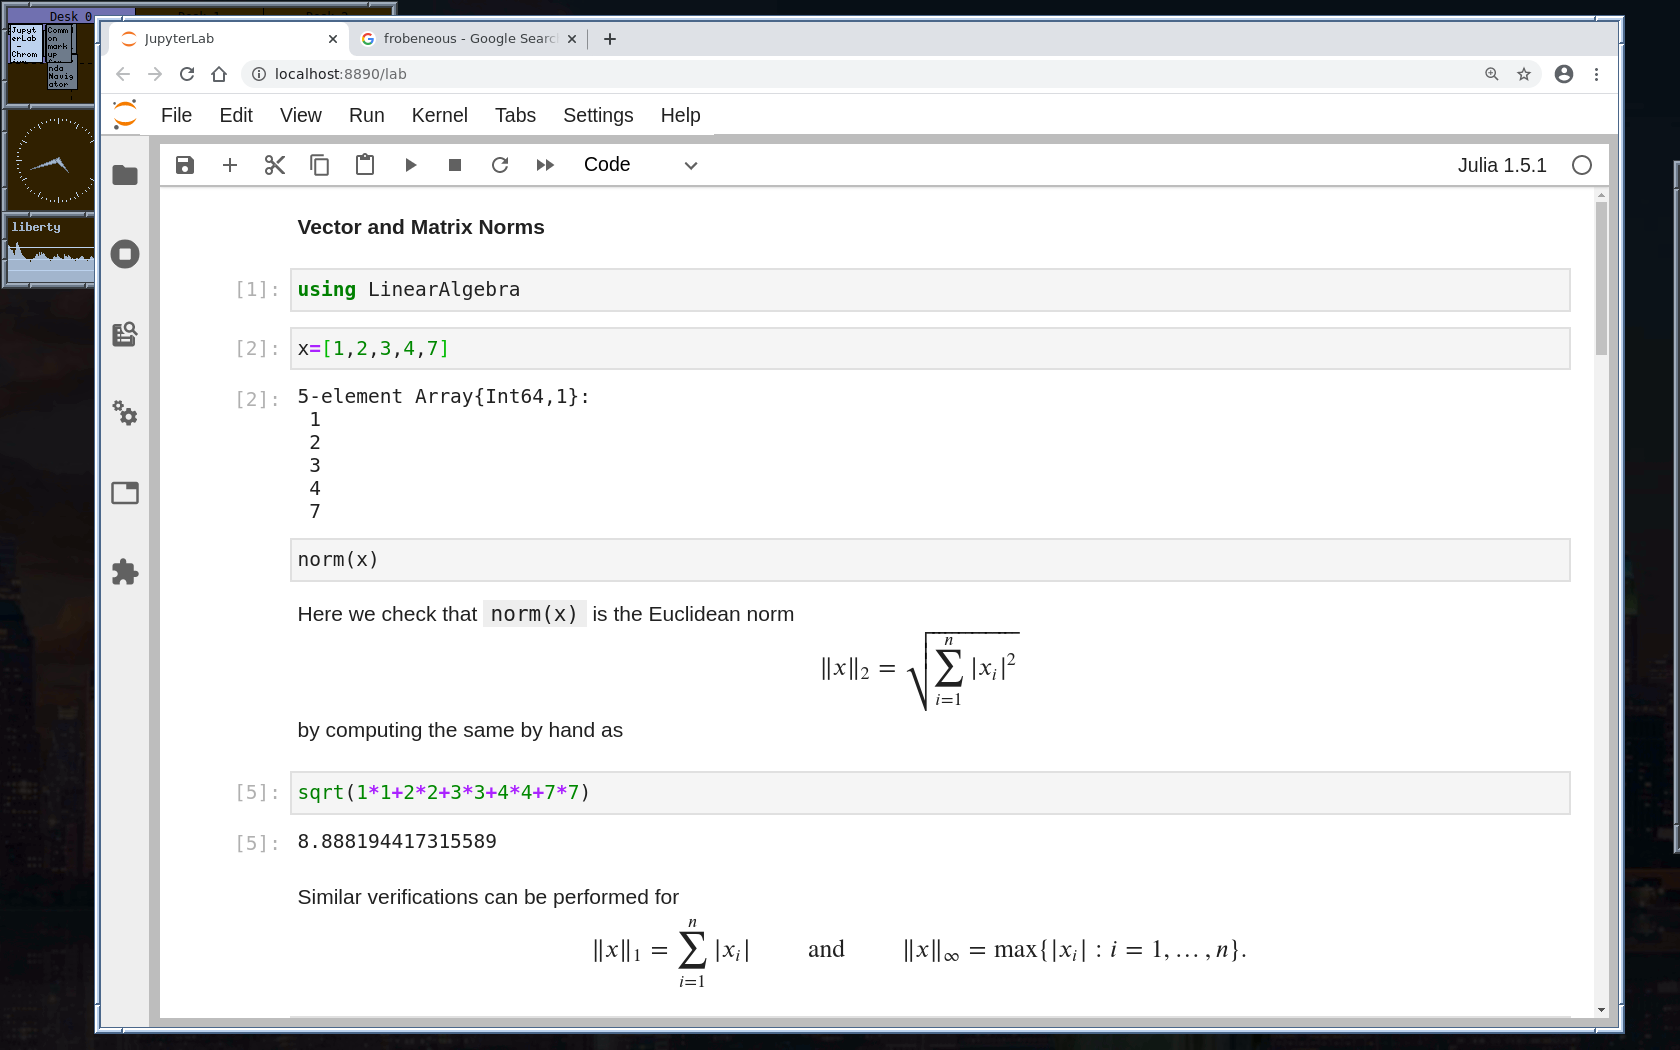1680x1050 pixels.
Task: Run the selected cell with play icon
Action: (410, 165)
